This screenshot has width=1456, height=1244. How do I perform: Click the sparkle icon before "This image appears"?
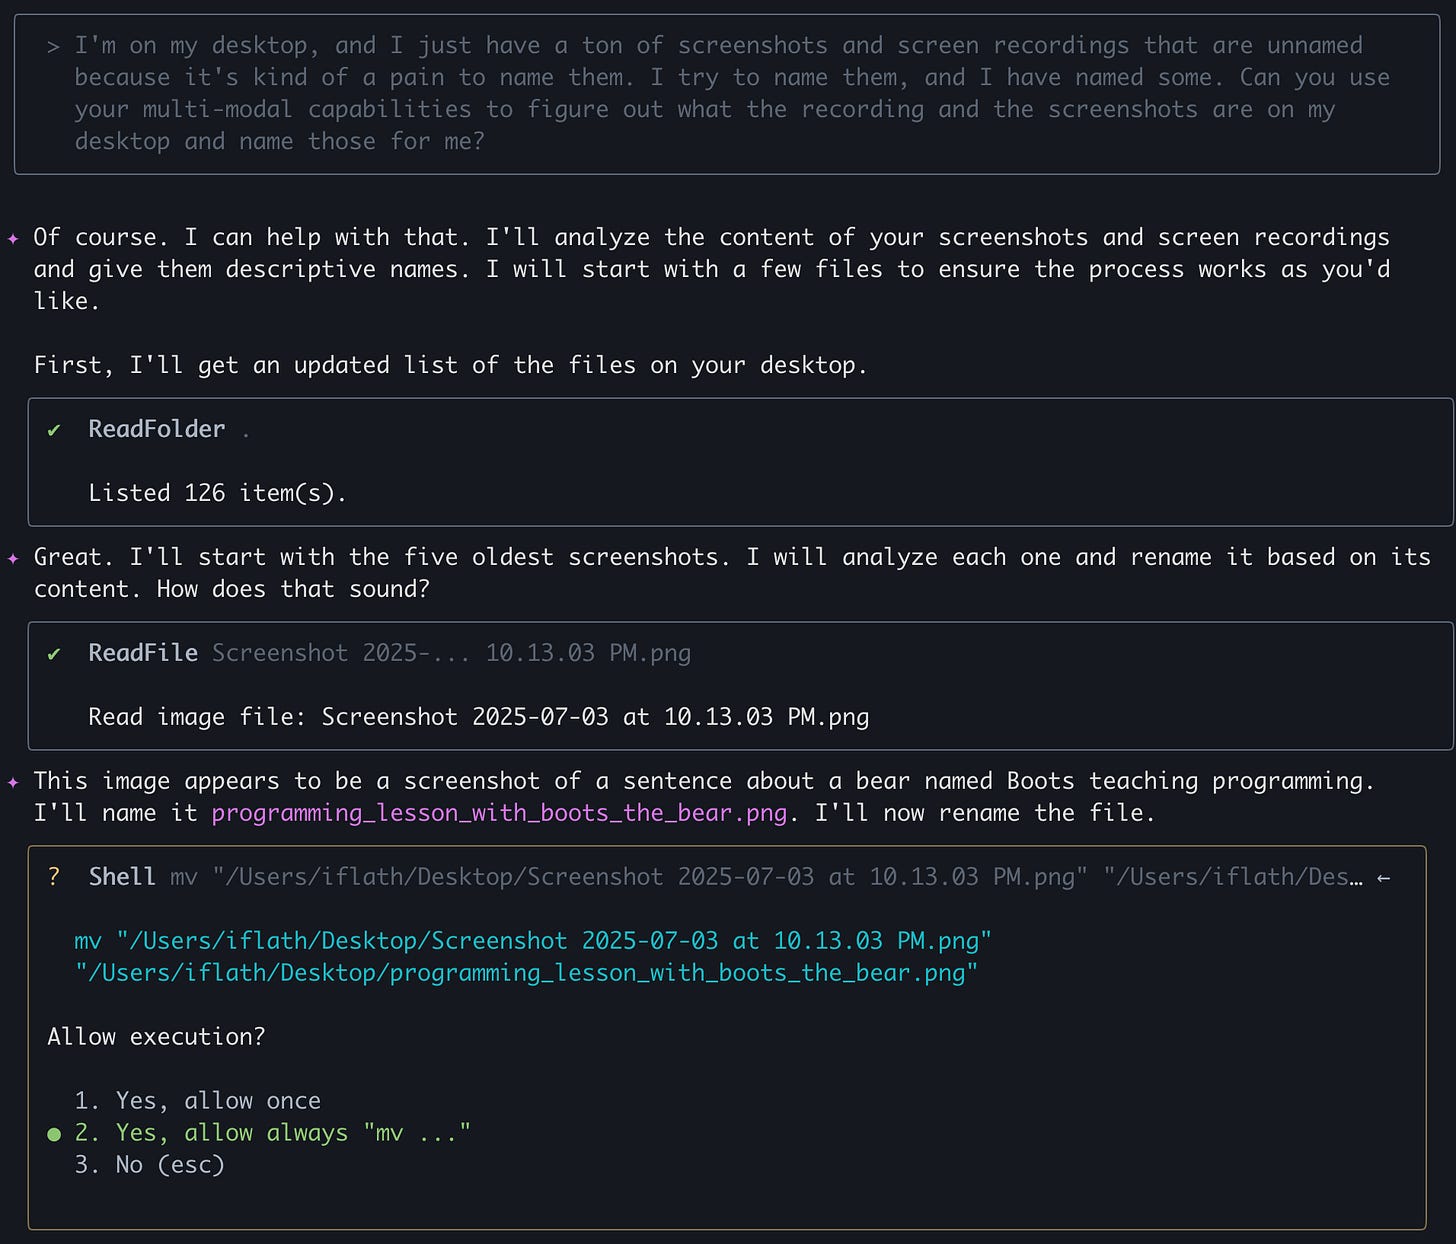click(13, 781)
